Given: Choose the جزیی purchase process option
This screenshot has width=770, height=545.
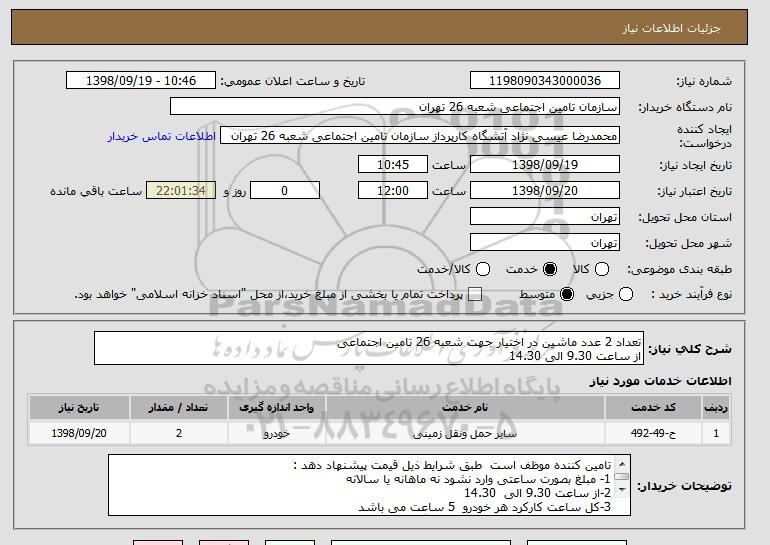Looking at the screenshot, I should 626,294.
